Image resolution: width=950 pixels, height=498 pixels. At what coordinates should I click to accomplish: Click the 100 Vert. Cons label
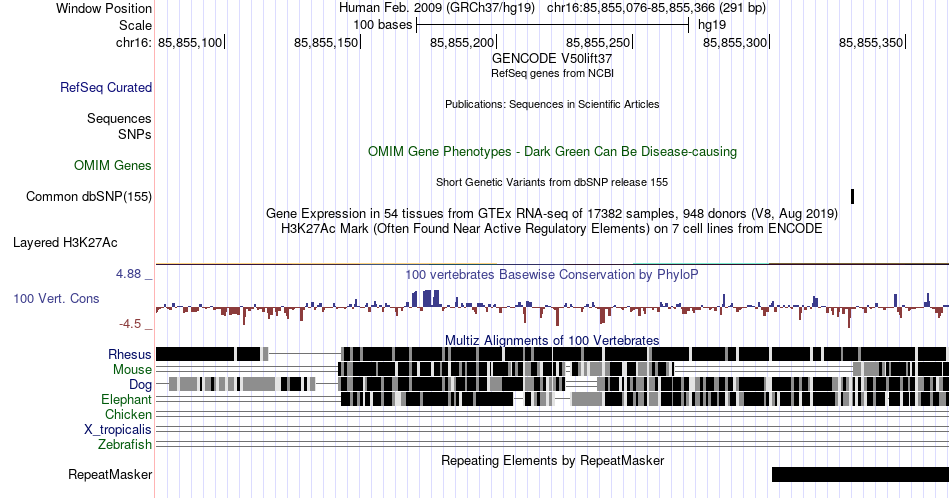pos(56,299)
